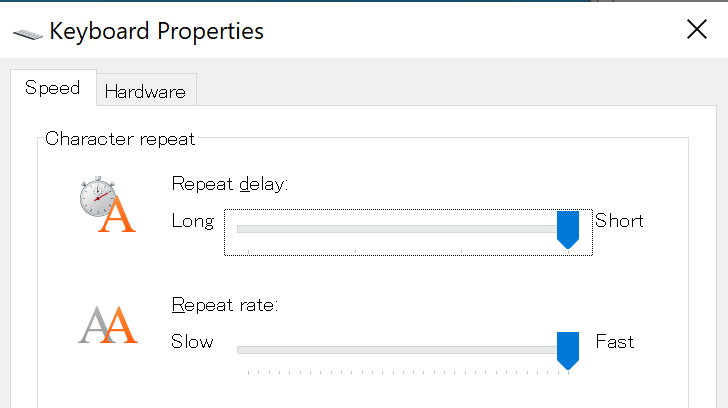
Task: Click the Repeat delay slider track's left end
Action: tap(240, 229)
